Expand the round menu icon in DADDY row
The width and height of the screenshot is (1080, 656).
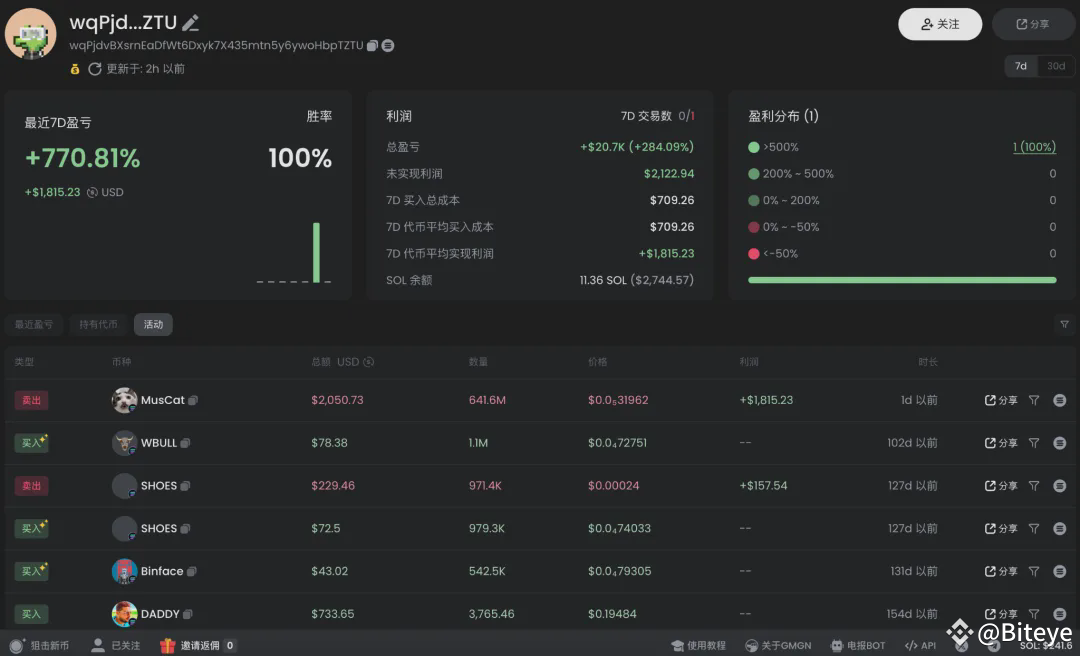(x=1059, y=614)
